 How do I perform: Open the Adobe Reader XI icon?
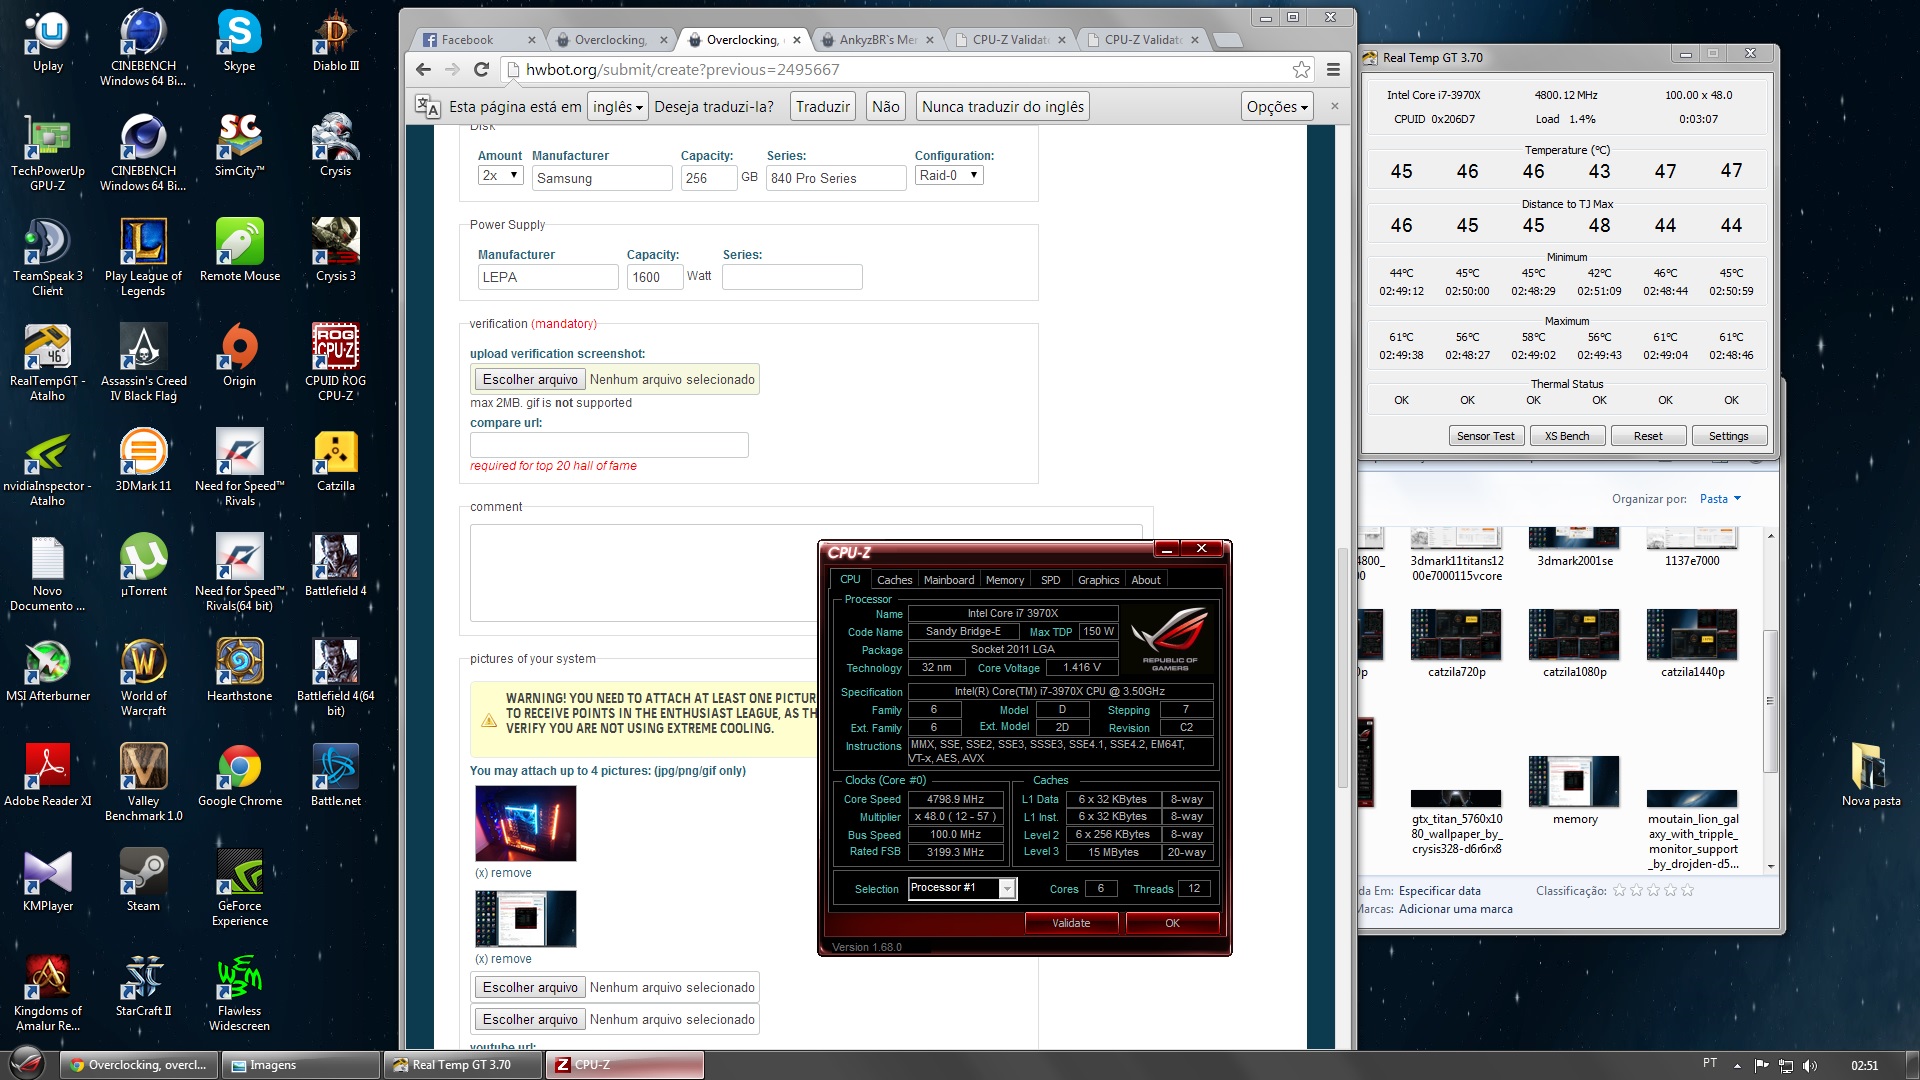[47, 776]
